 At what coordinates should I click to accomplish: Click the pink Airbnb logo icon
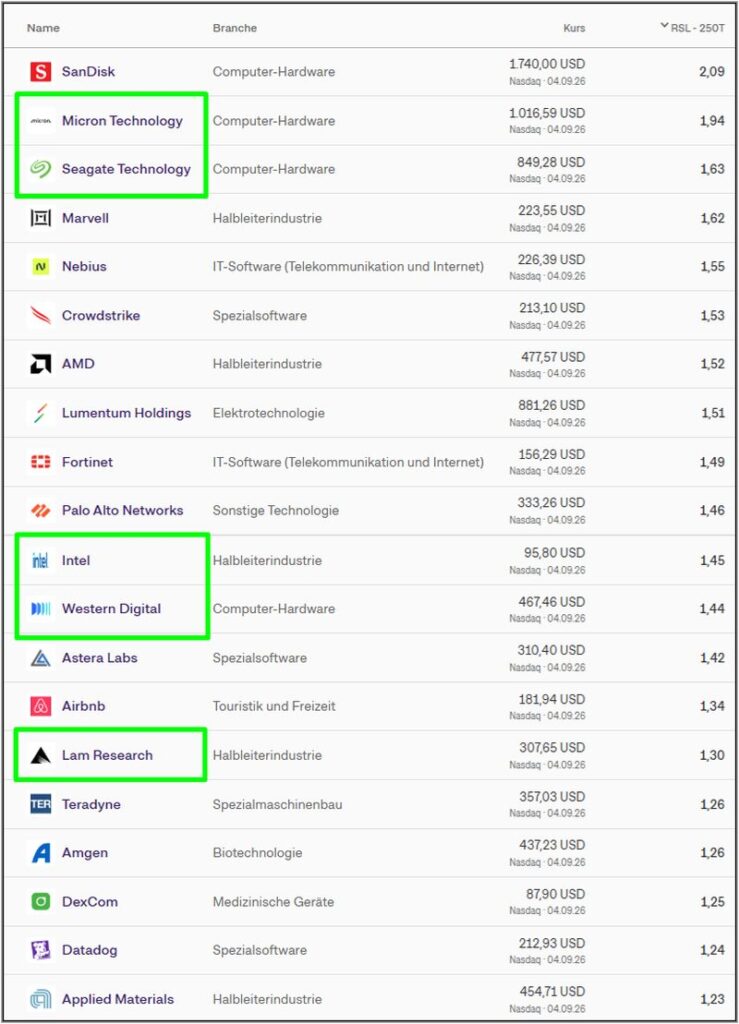(40, 706)
